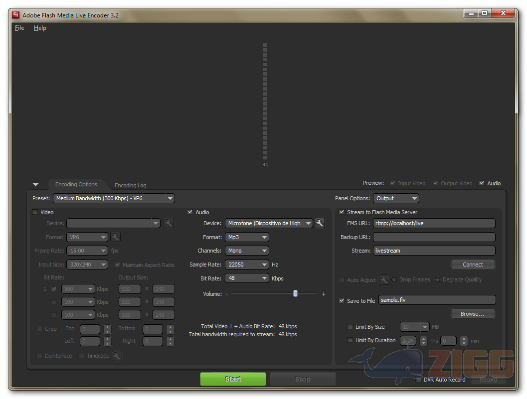The image size is (527, 399).
Task: Toggle first video bit rate checkbox
Action: point(54,289)
